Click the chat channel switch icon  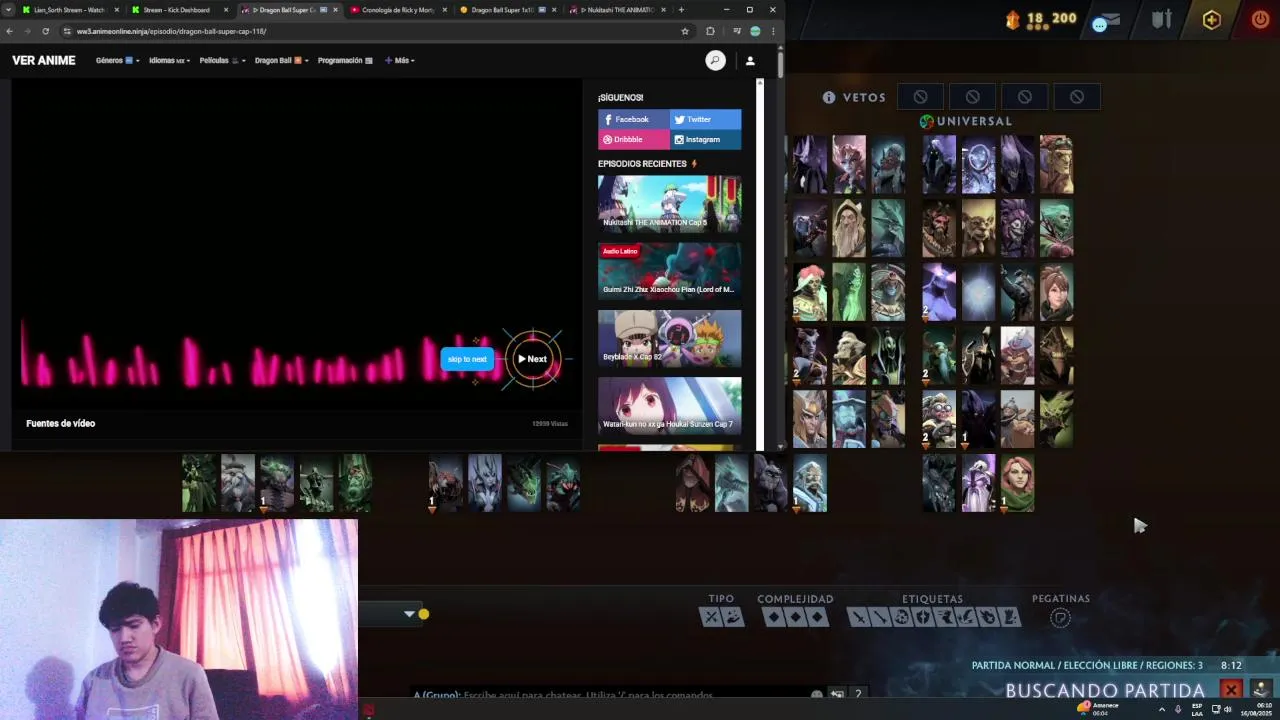pos(837,694)
